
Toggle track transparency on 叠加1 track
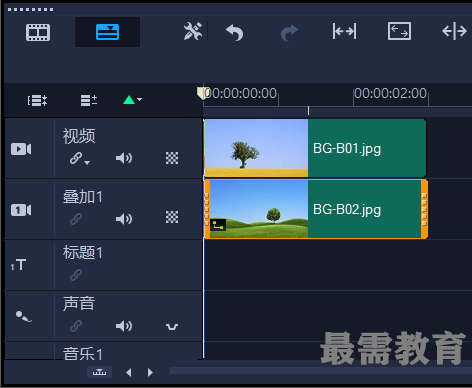[x=172, y=217]
